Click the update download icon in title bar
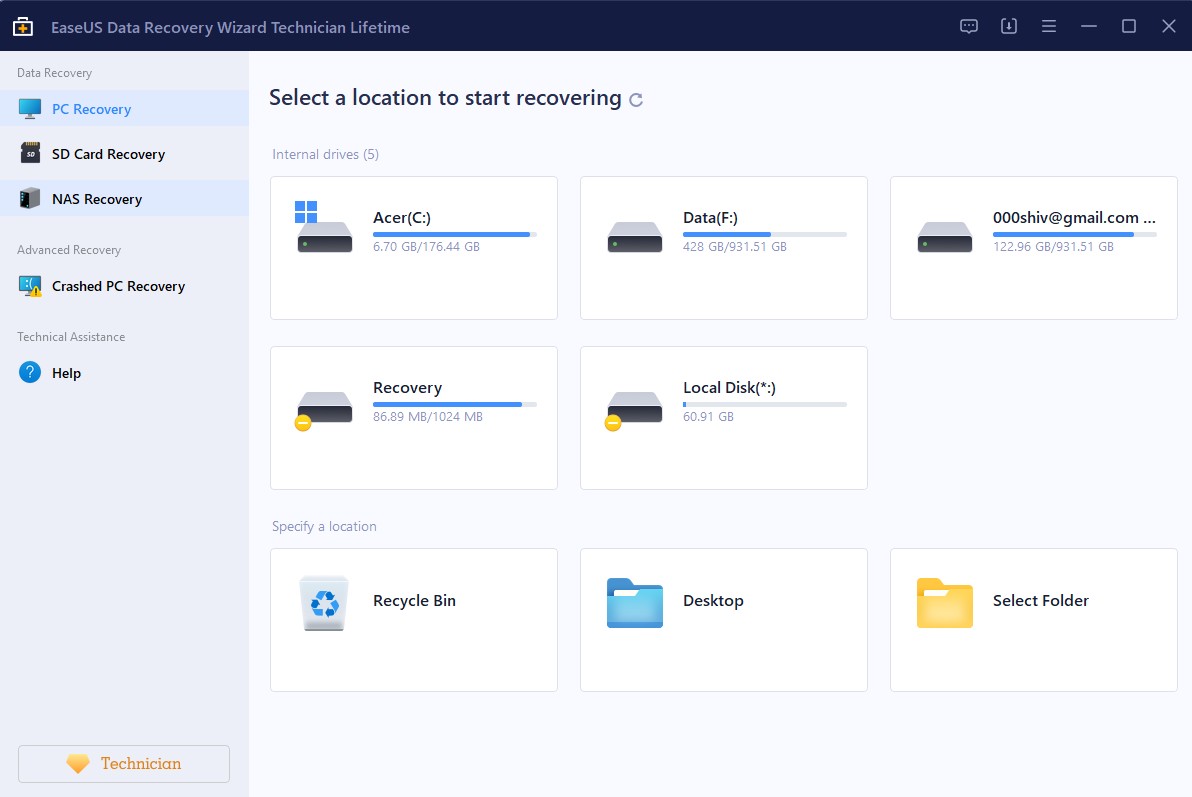 click(1009, 26)
